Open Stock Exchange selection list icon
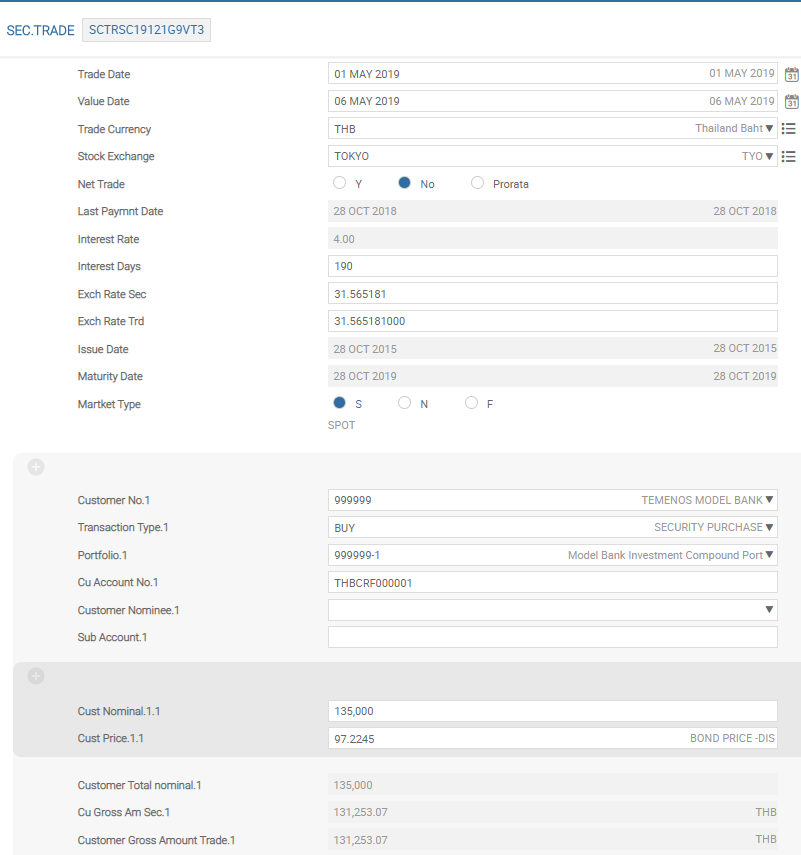The width and height of the screenshot is (801, 855). (x=789, y=156)
